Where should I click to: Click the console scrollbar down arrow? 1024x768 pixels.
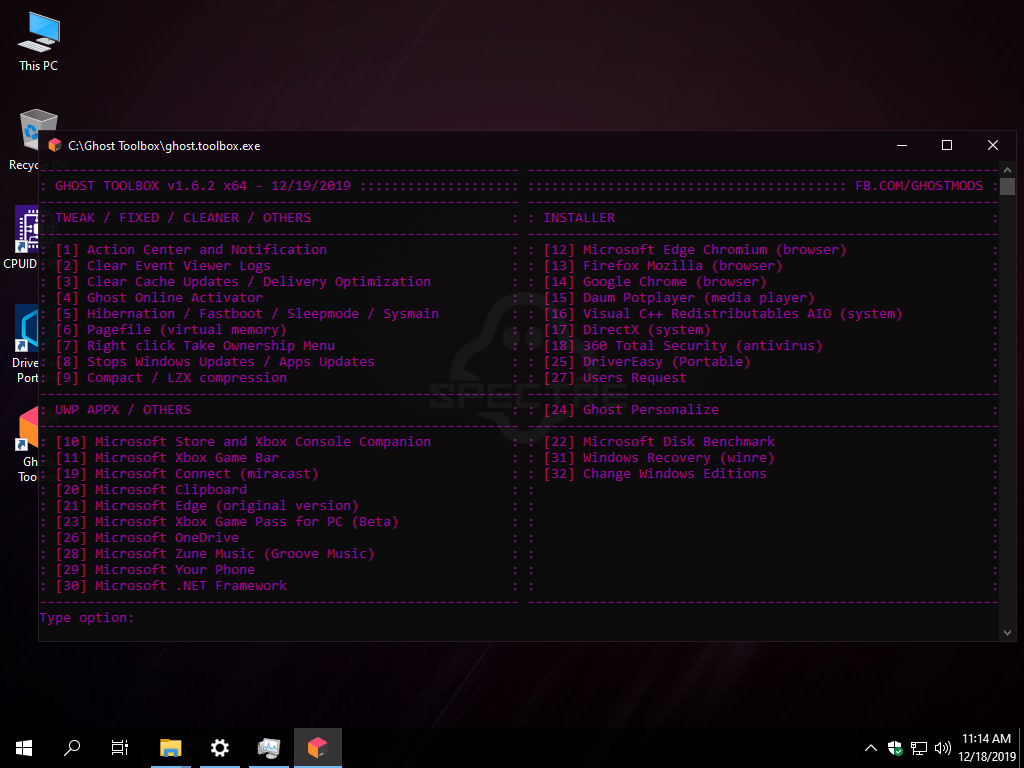[x=1008, y=633]
